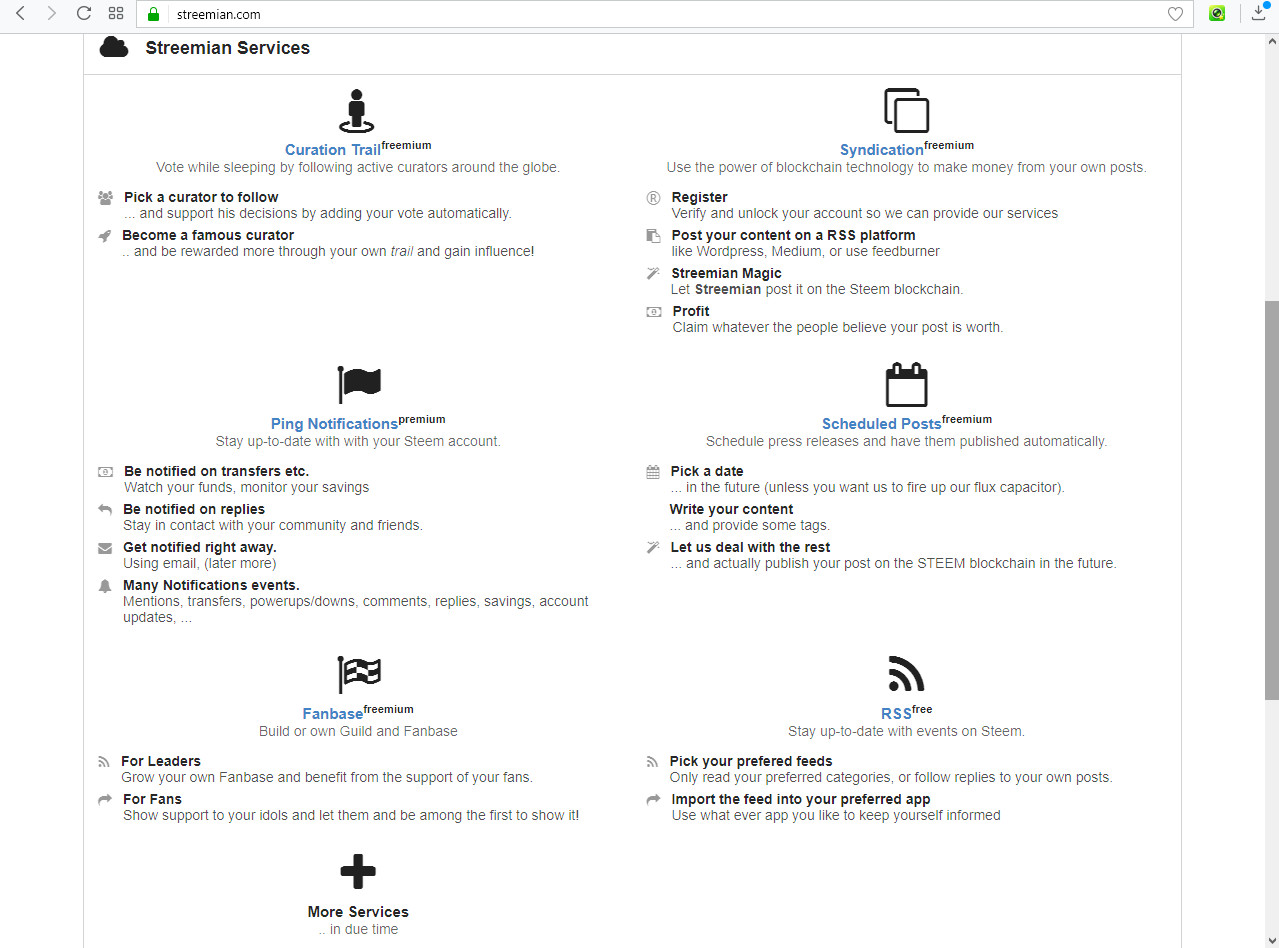Click the magic wand icon beside Streemian Magic

tap(653, 274)
